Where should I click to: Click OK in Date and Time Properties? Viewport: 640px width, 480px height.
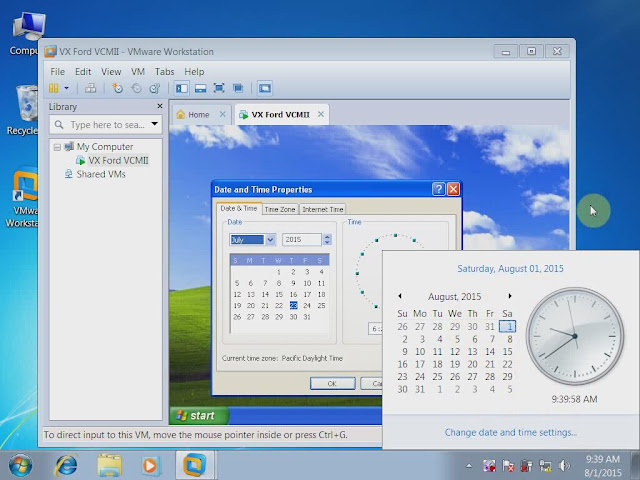pyautogui.click(x=332, y=384)
